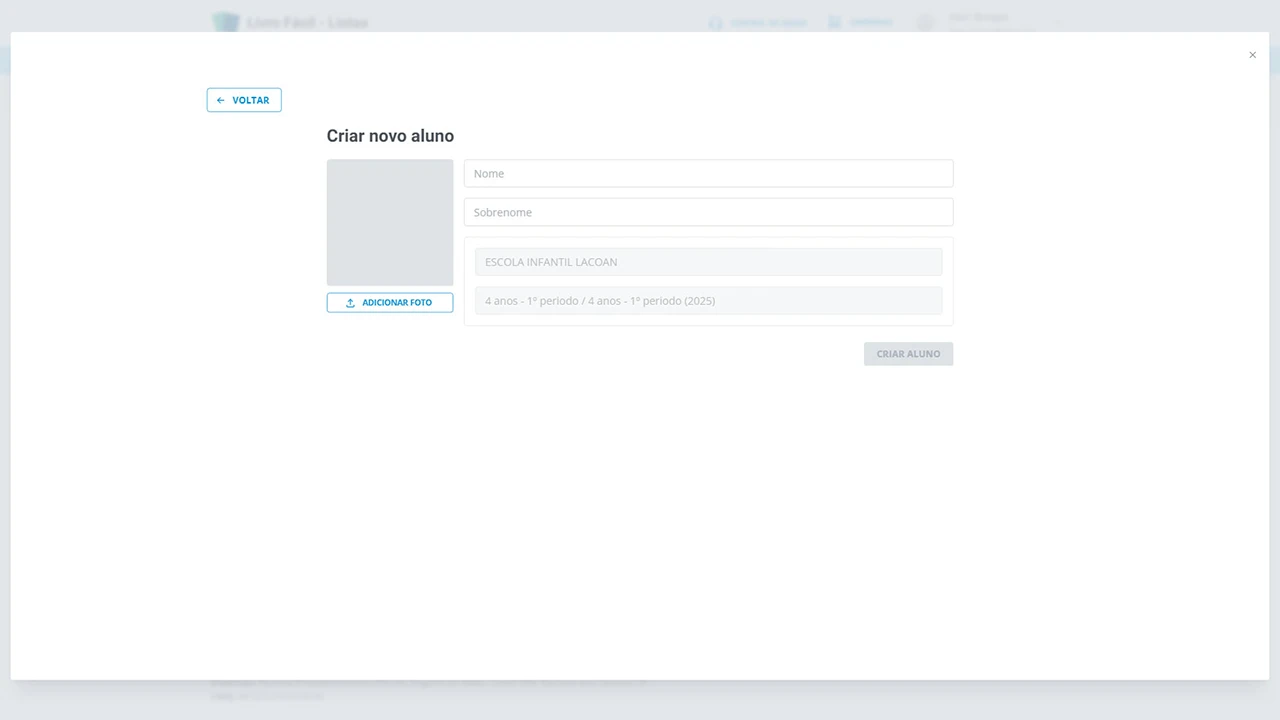Click the left arrow icon in Voltar
Image resolution: width=1280 pixels, height=720 pixels.
[221, 100]
